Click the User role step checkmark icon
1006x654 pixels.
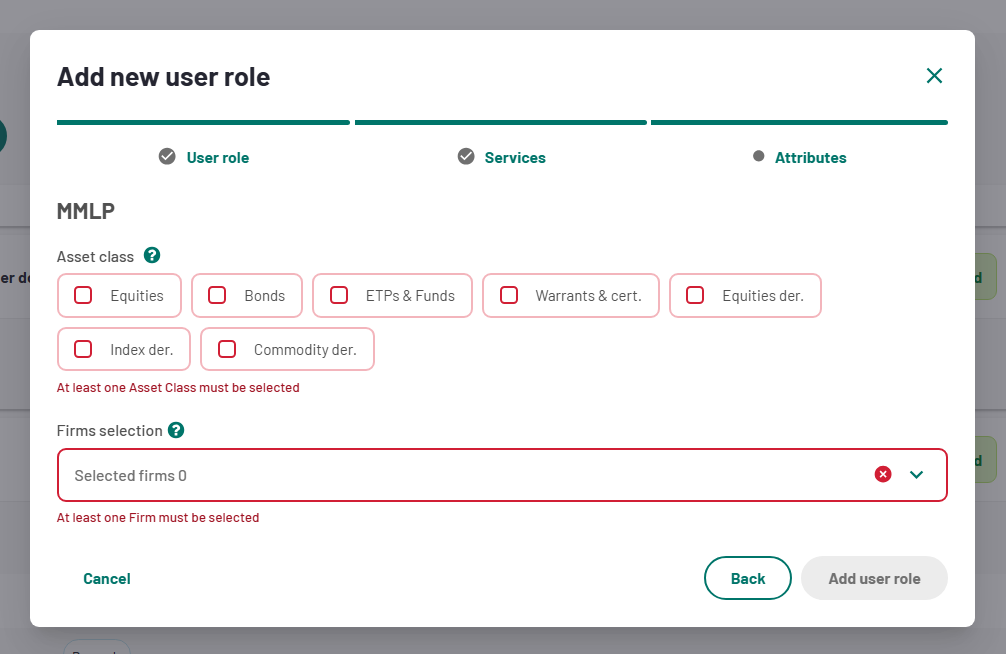(x=167, y=157)
